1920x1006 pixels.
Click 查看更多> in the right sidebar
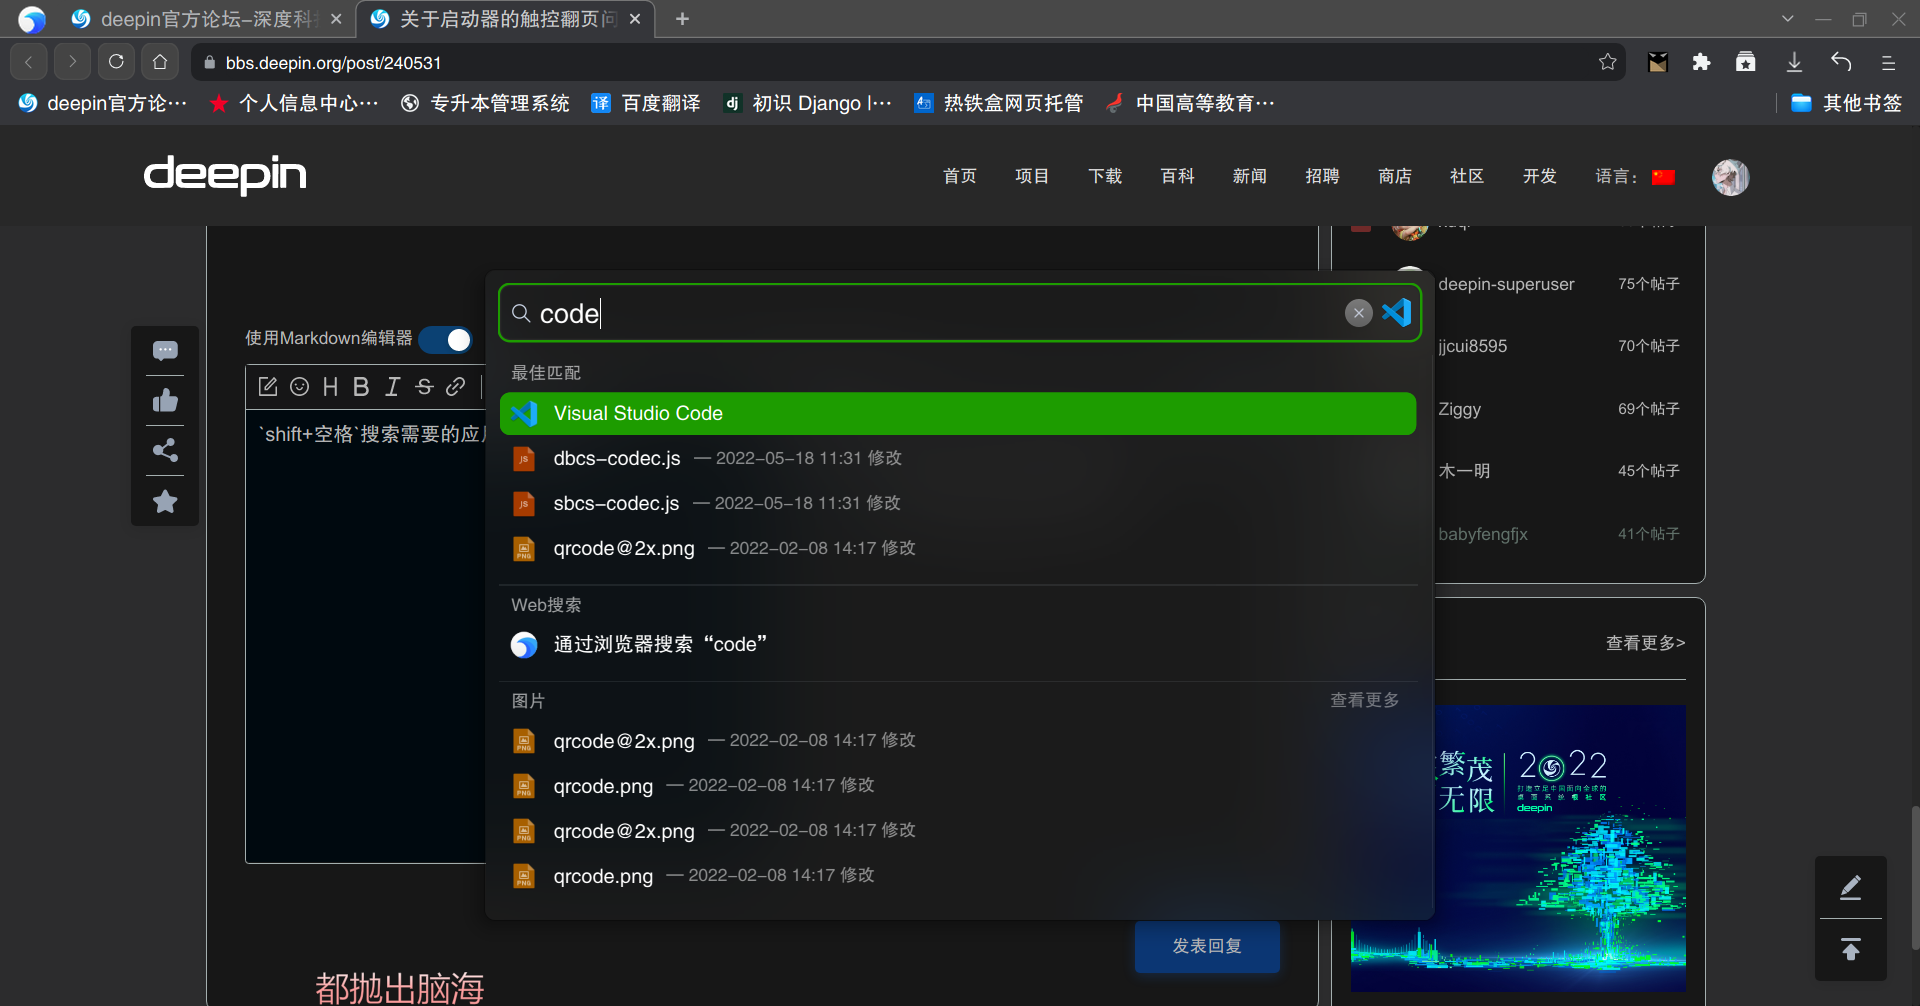click(1646, 643)
